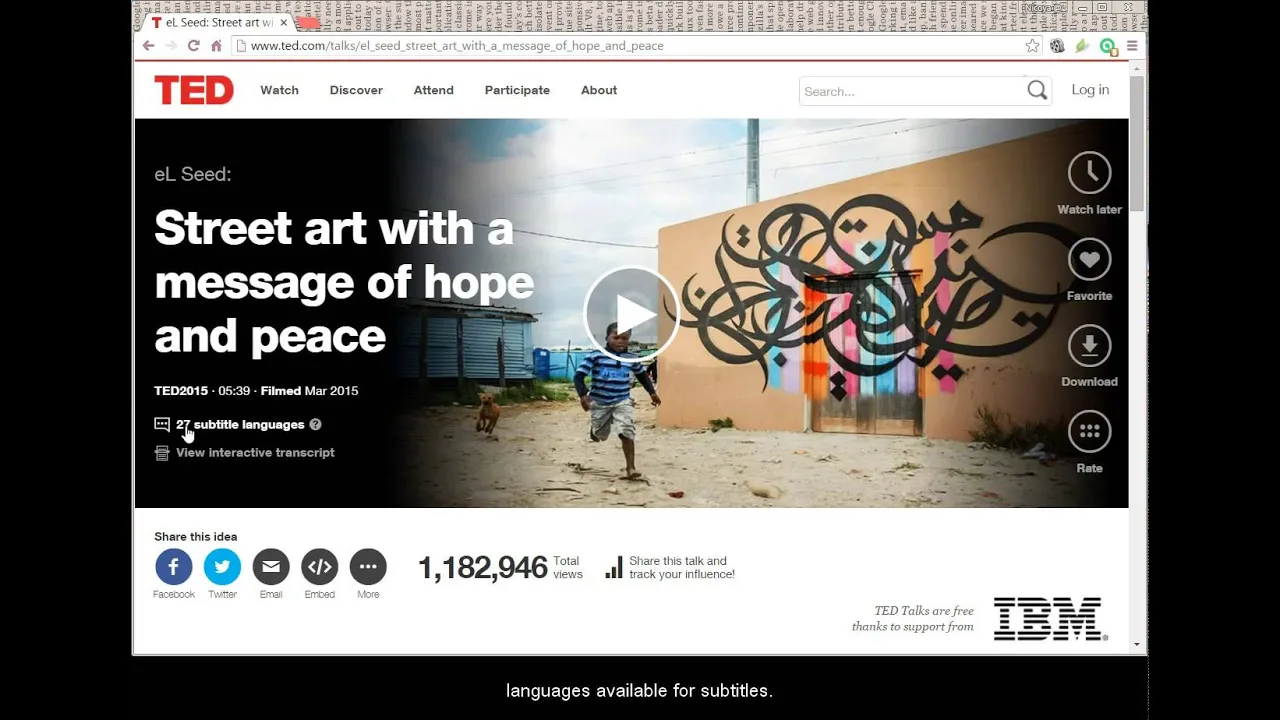Expand More sharing options
Screen dimensions: 1280x720
[x=368, y=567]
